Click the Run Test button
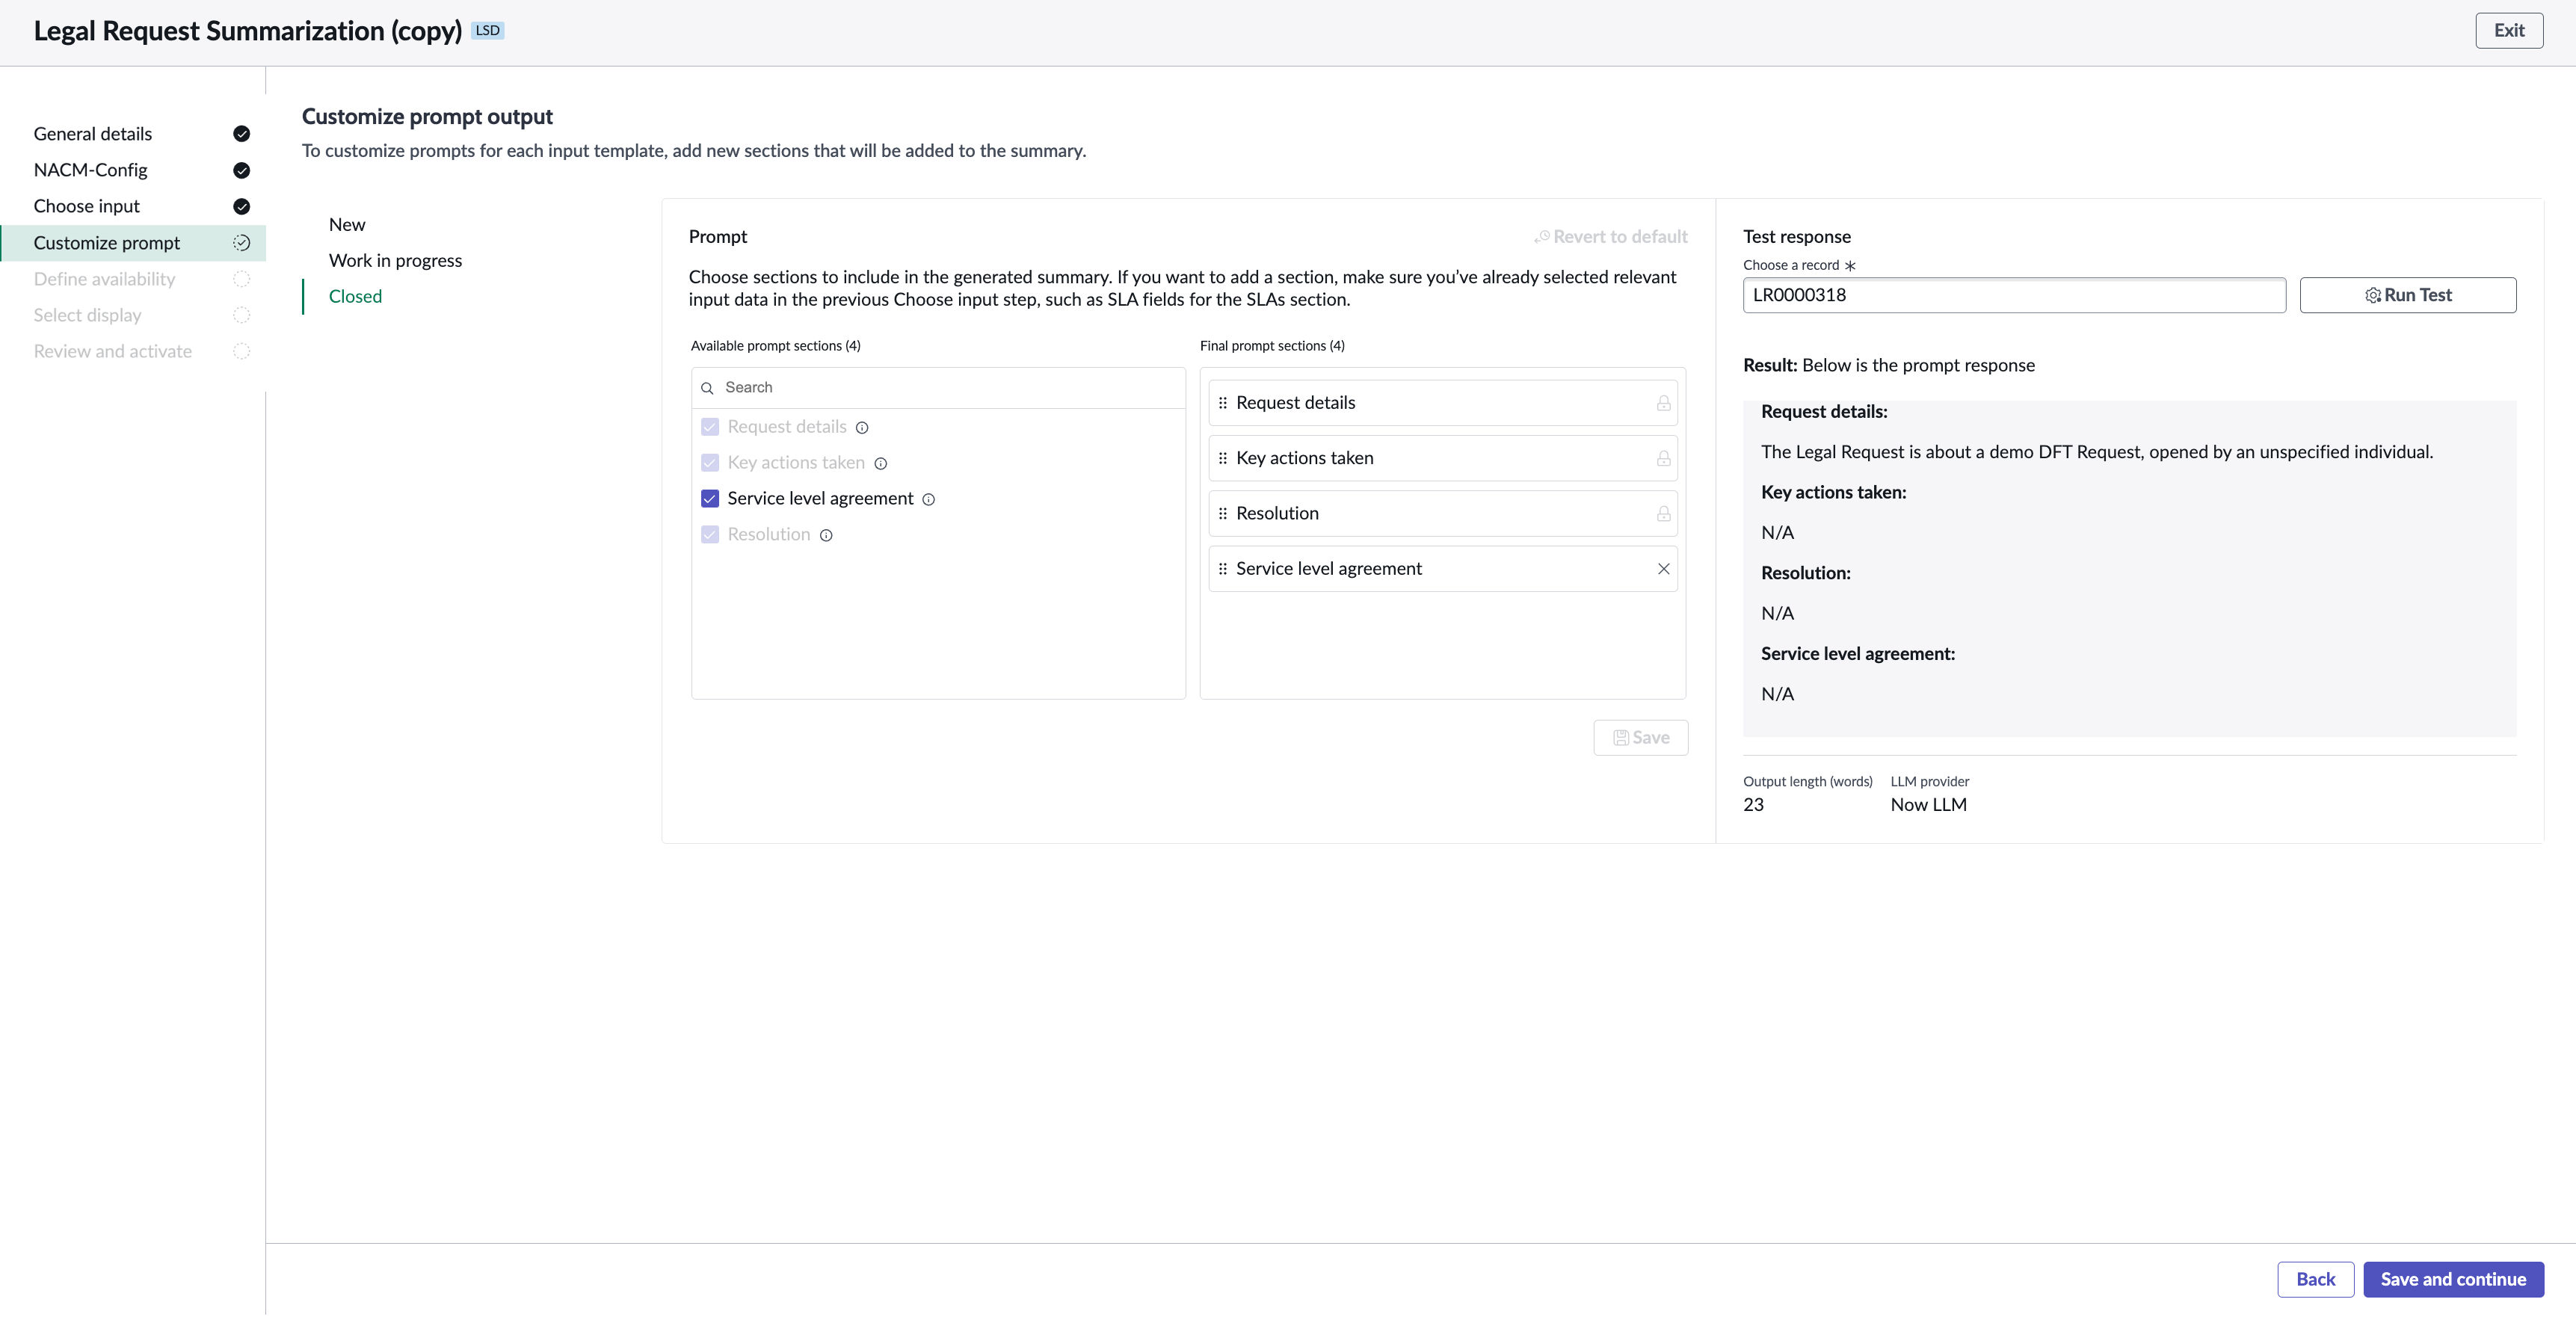Viewport: 2576px width, 1317px height. click(x=2408, y=296)
